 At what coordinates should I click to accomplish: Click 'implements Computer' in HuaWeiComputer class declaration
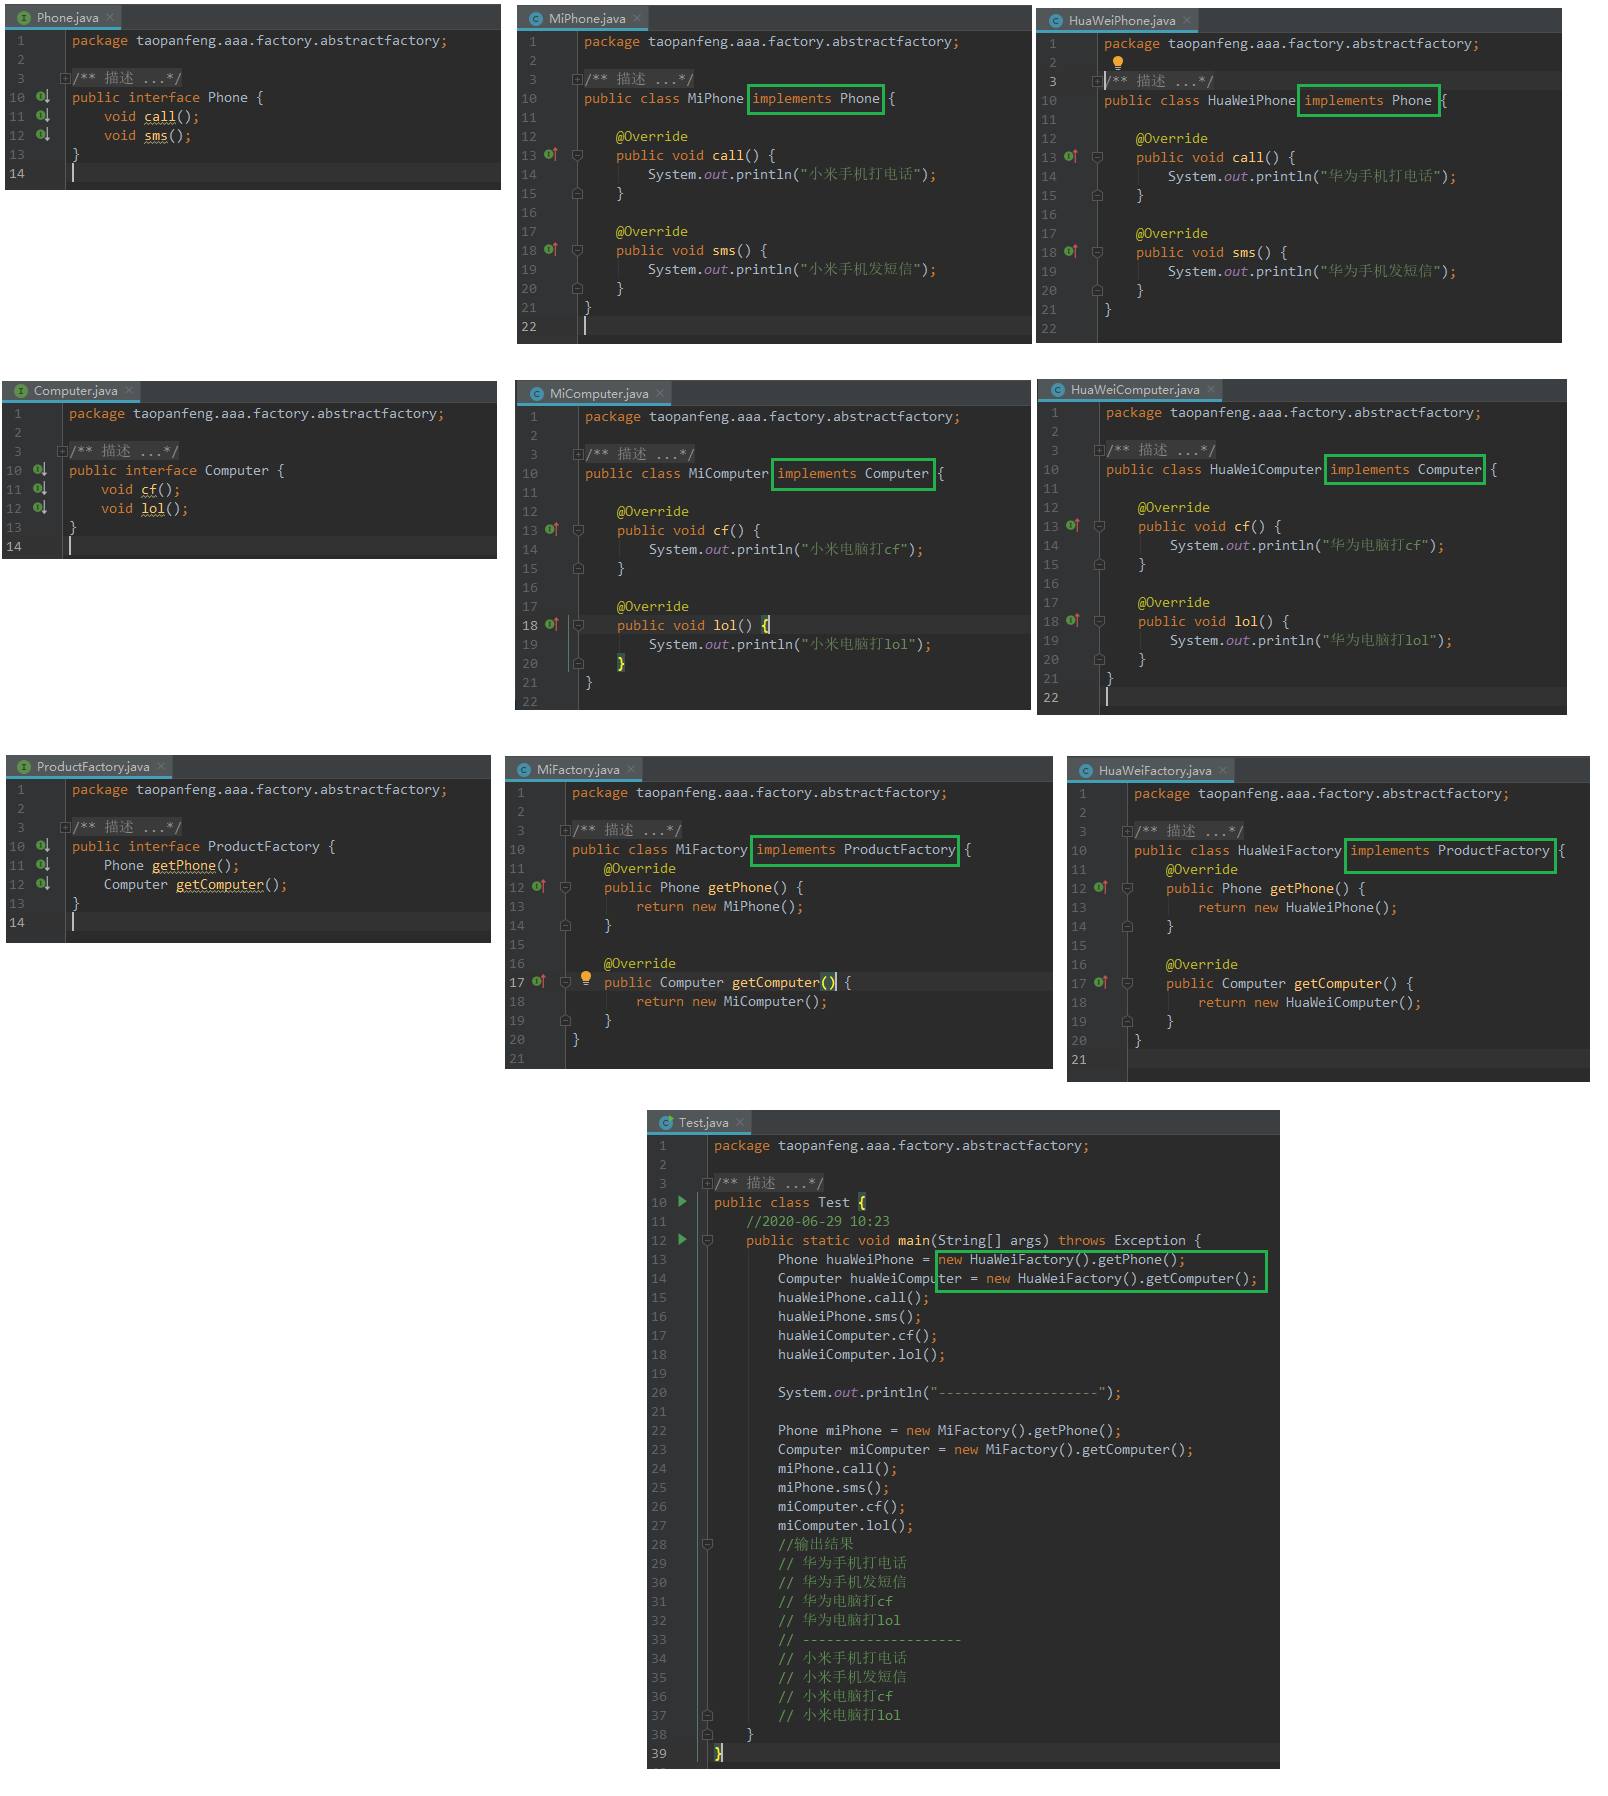tap(1405, 469)
